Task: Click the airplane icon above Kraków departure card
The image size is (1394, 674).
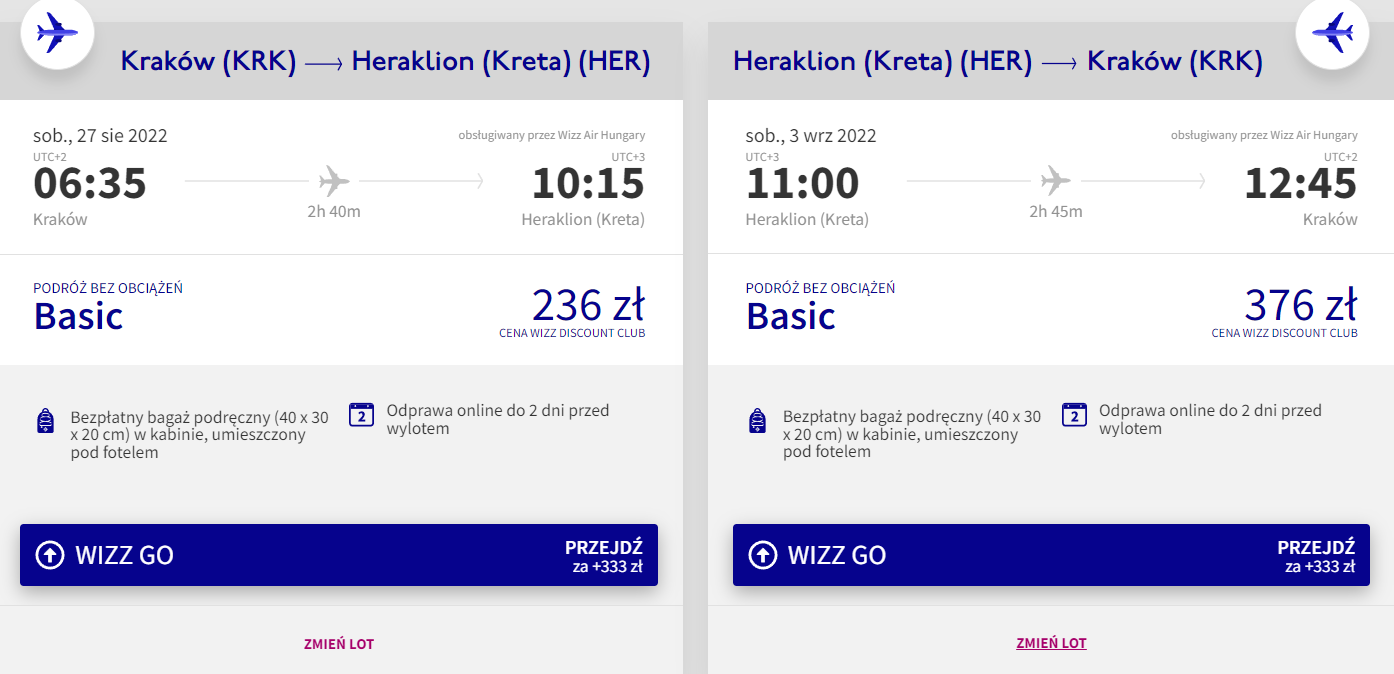Action: 57,33
